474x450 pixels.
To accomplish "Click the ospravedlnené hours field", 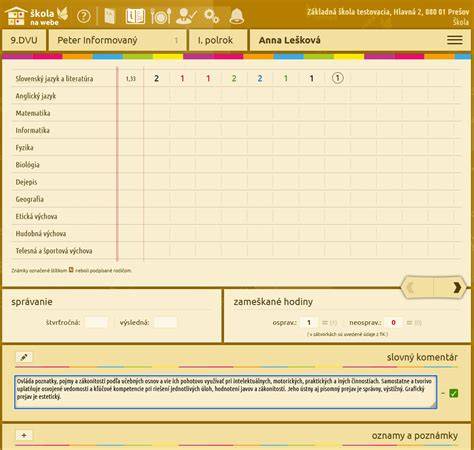I will coord(309,322).
